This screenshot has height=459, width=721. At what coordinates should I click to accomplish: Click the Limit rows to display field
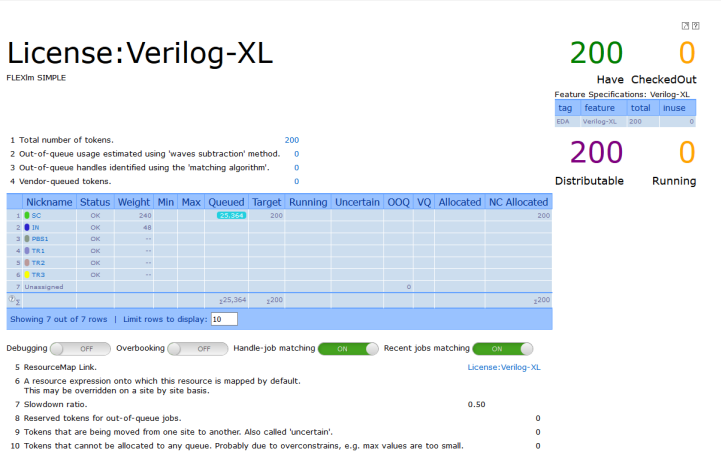[x=223, y=319]
